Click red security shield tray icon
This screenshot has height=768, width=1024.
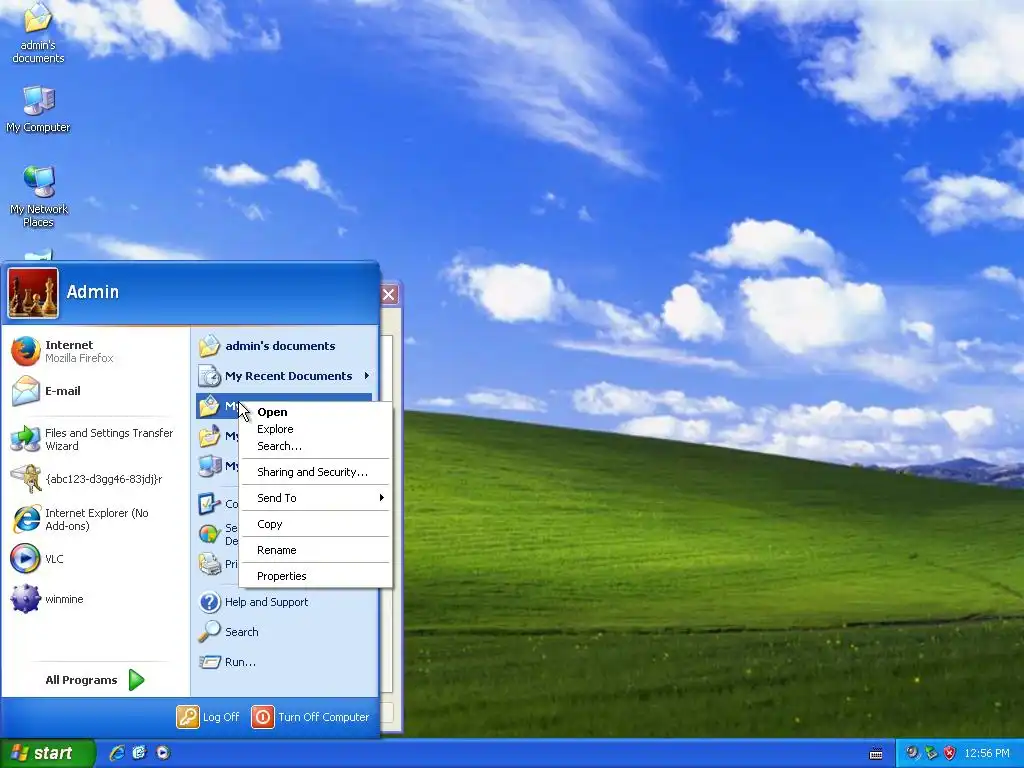point(950,753)
